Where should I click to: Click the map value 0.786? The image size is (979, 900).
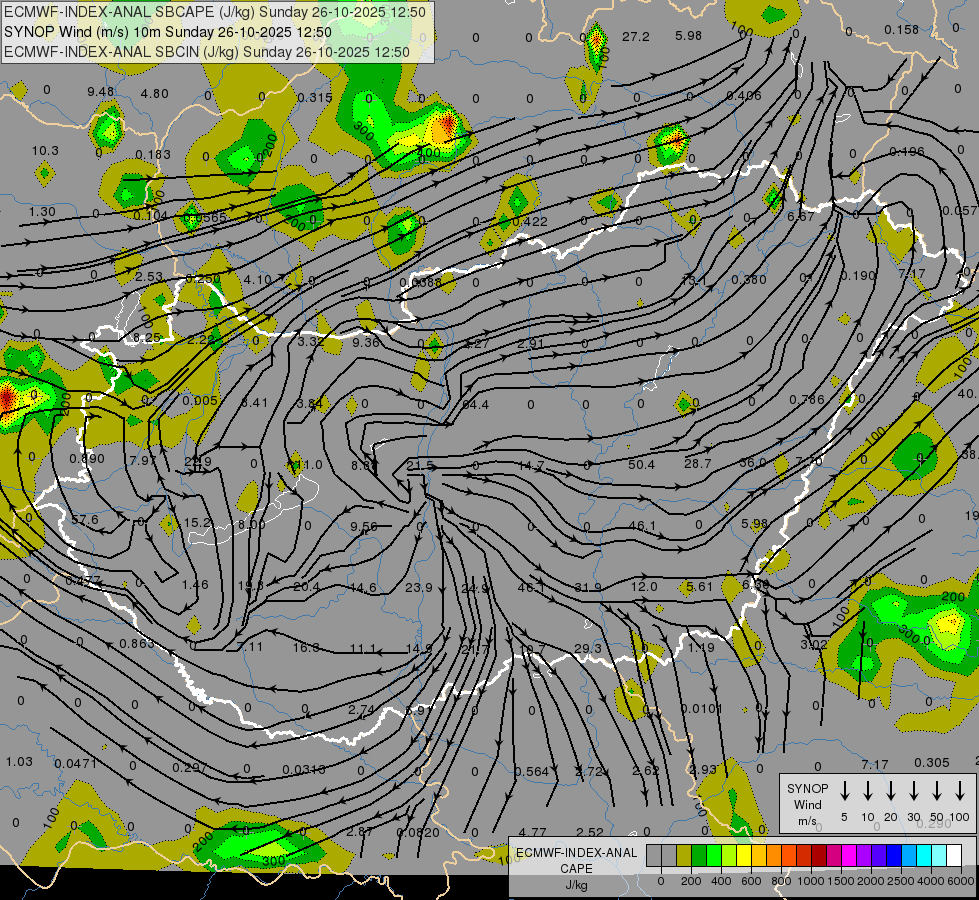point(807,399)
